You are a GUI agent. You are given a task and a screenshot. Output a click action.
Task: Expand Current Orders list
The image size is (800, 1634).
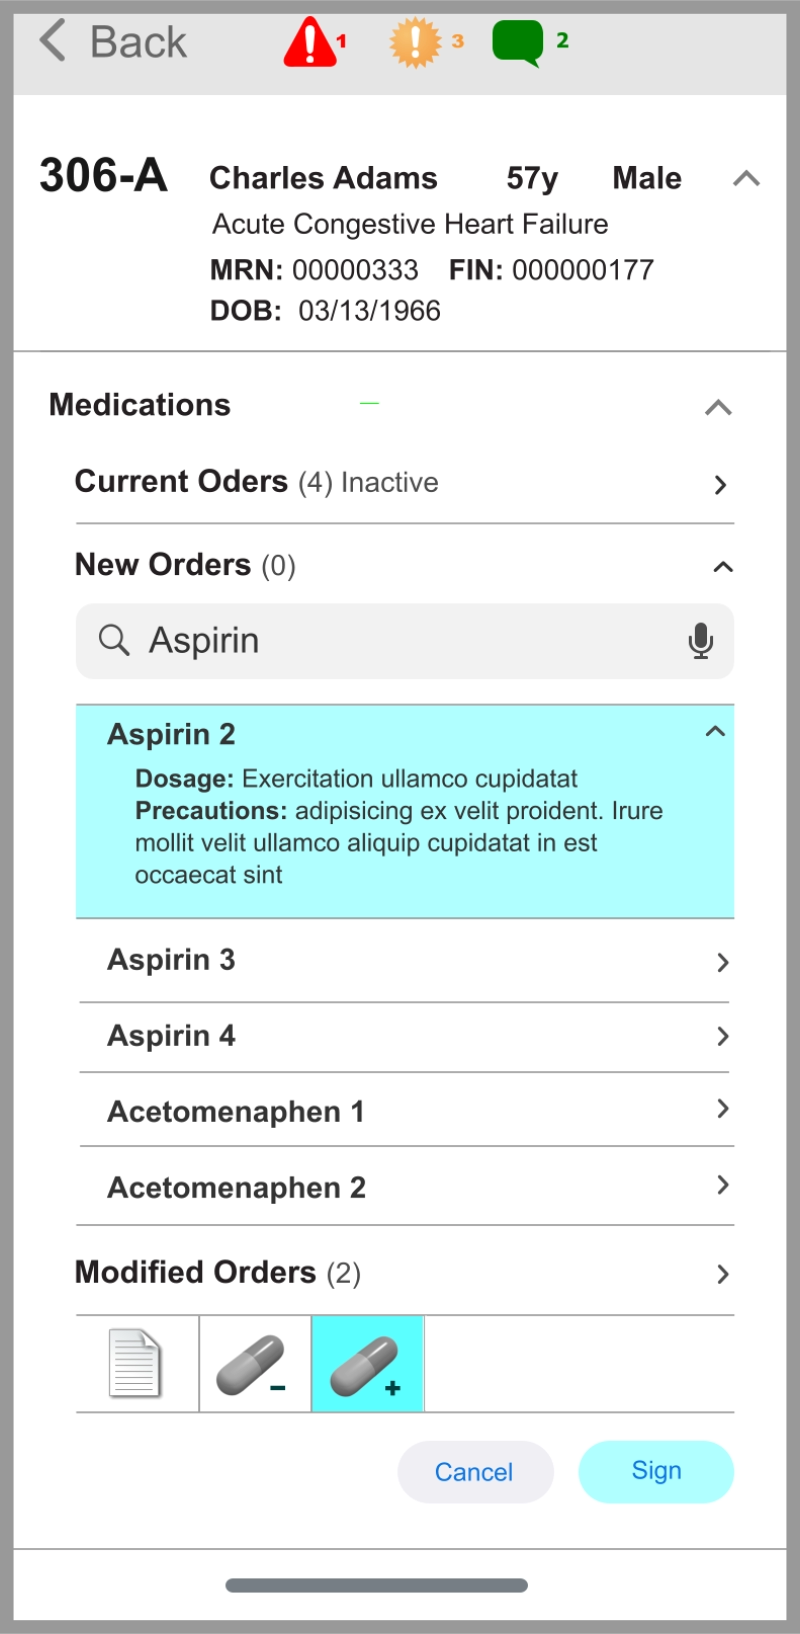pos(720,485)
